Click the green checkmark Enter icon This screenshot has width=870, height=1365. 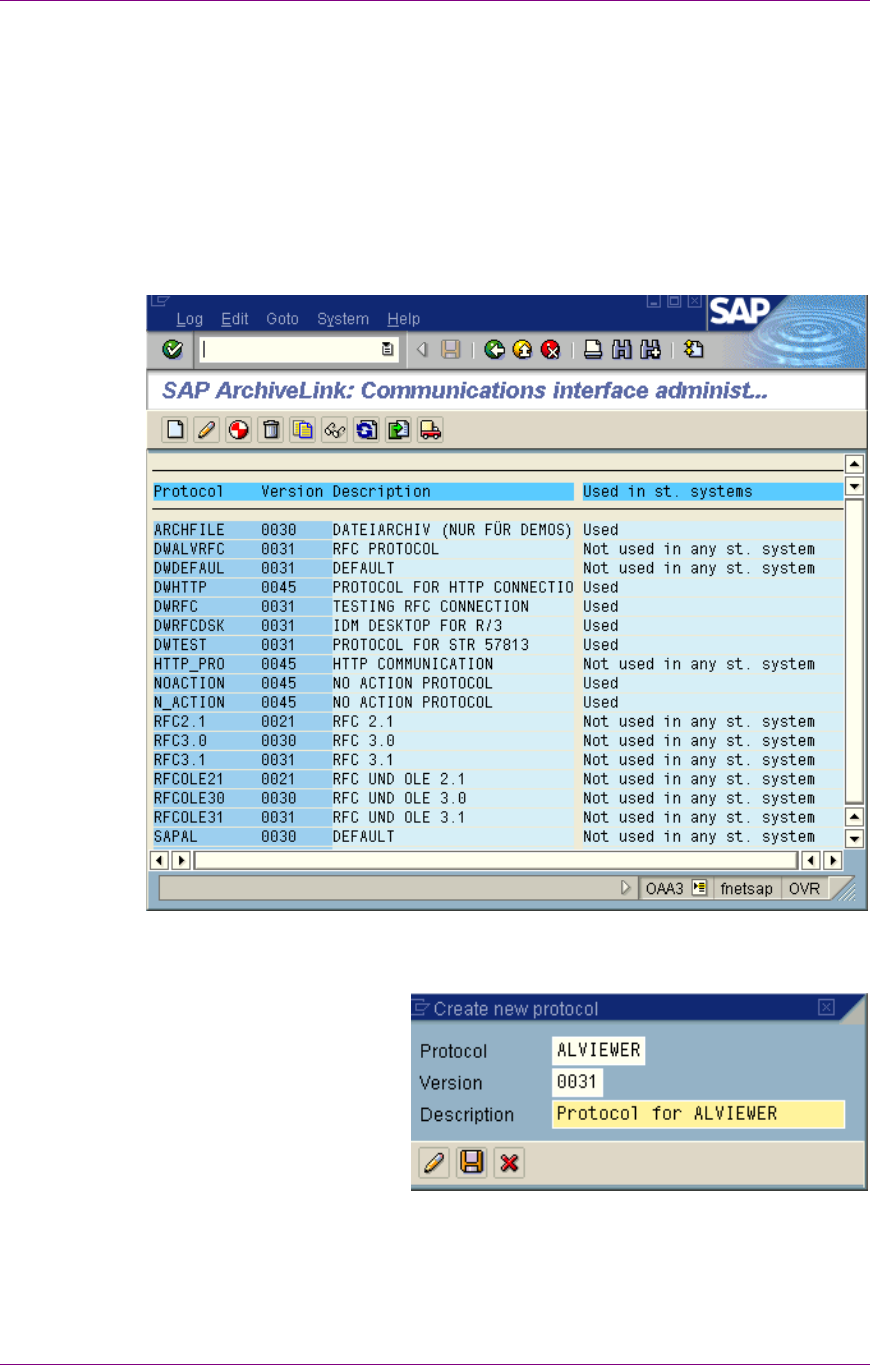[x=172, y=350]
